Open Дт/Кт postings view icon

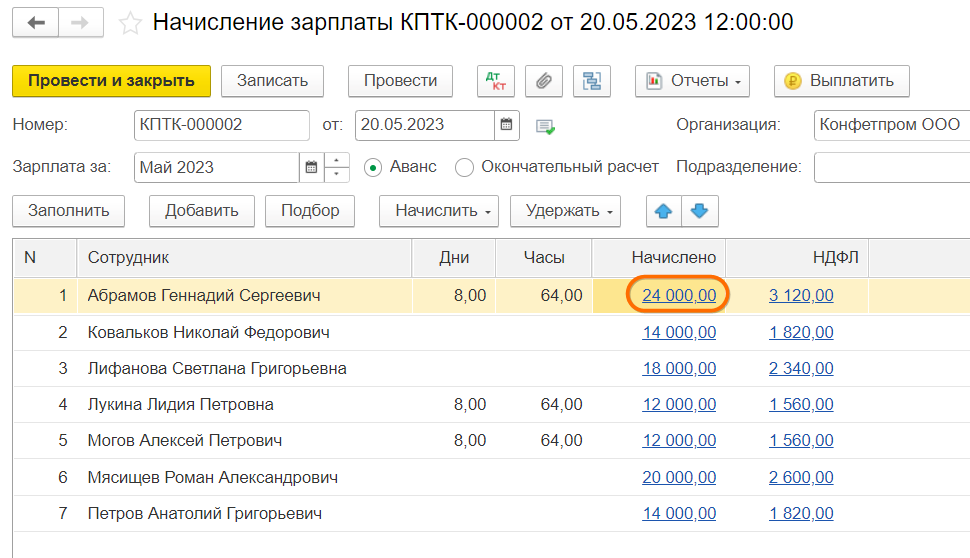[x=494, y=81]
